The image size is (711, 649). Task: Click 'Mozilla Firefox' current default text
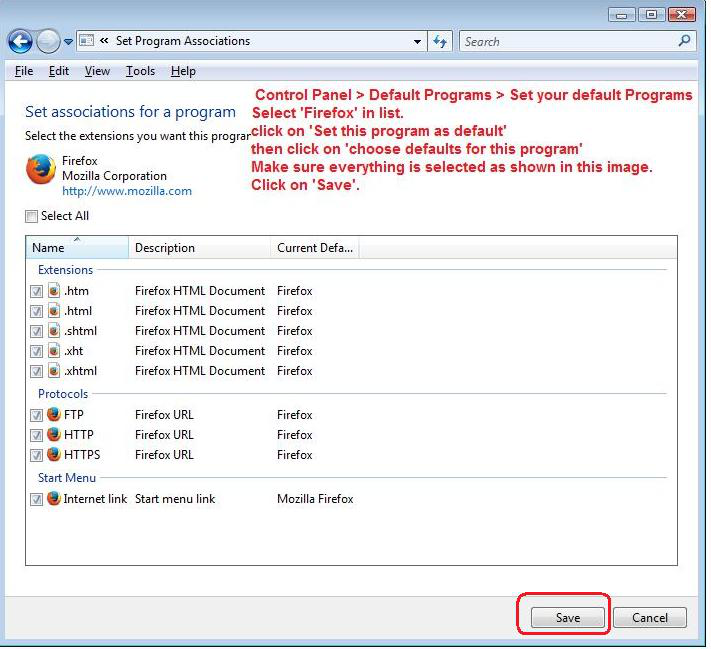(x=315, y=499)
